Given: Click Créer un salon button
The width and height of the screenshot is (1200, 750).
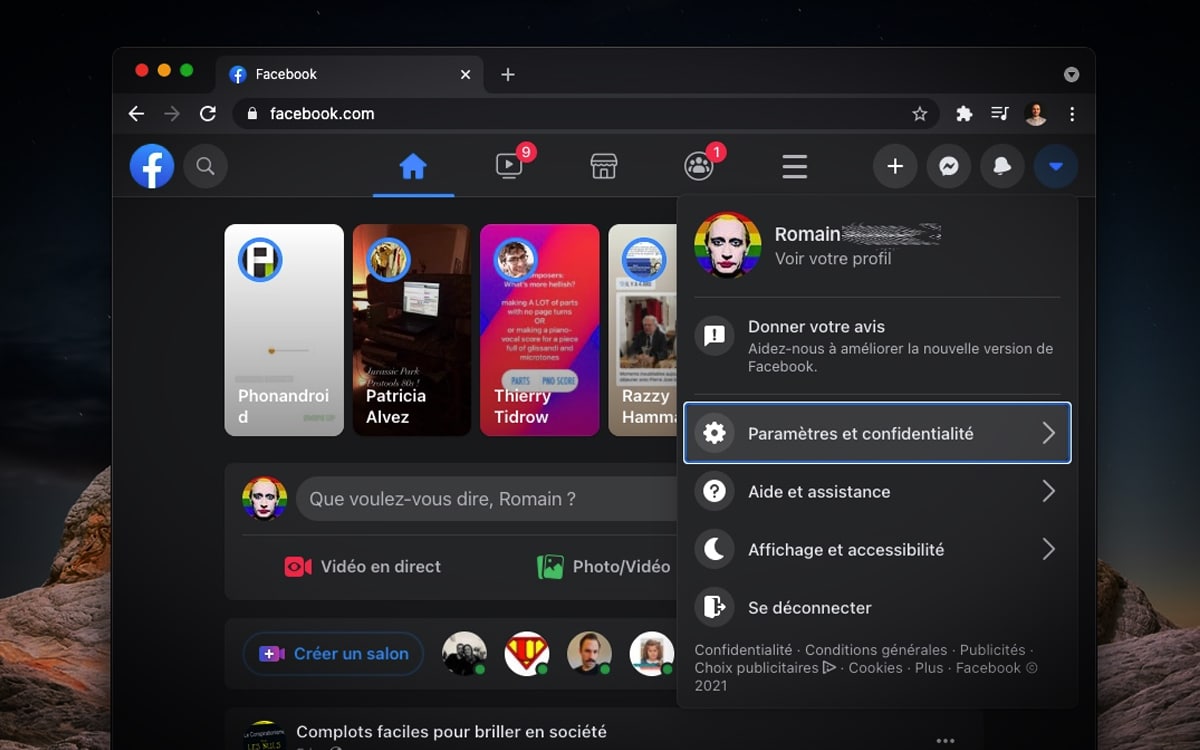Looking at the screenshot, I should pyautogui.click(x=333, y=654).
